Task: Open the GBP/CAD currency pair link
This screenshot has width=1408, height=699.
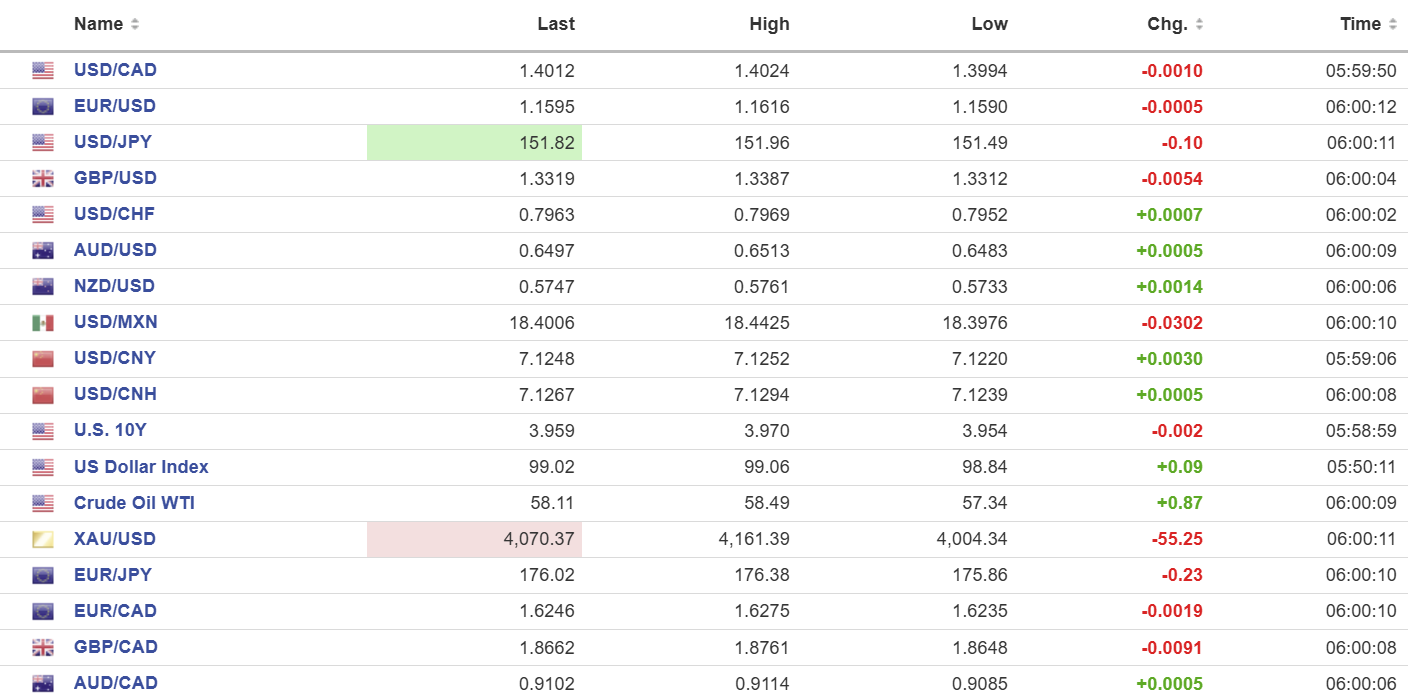Action: coord(116,647)
